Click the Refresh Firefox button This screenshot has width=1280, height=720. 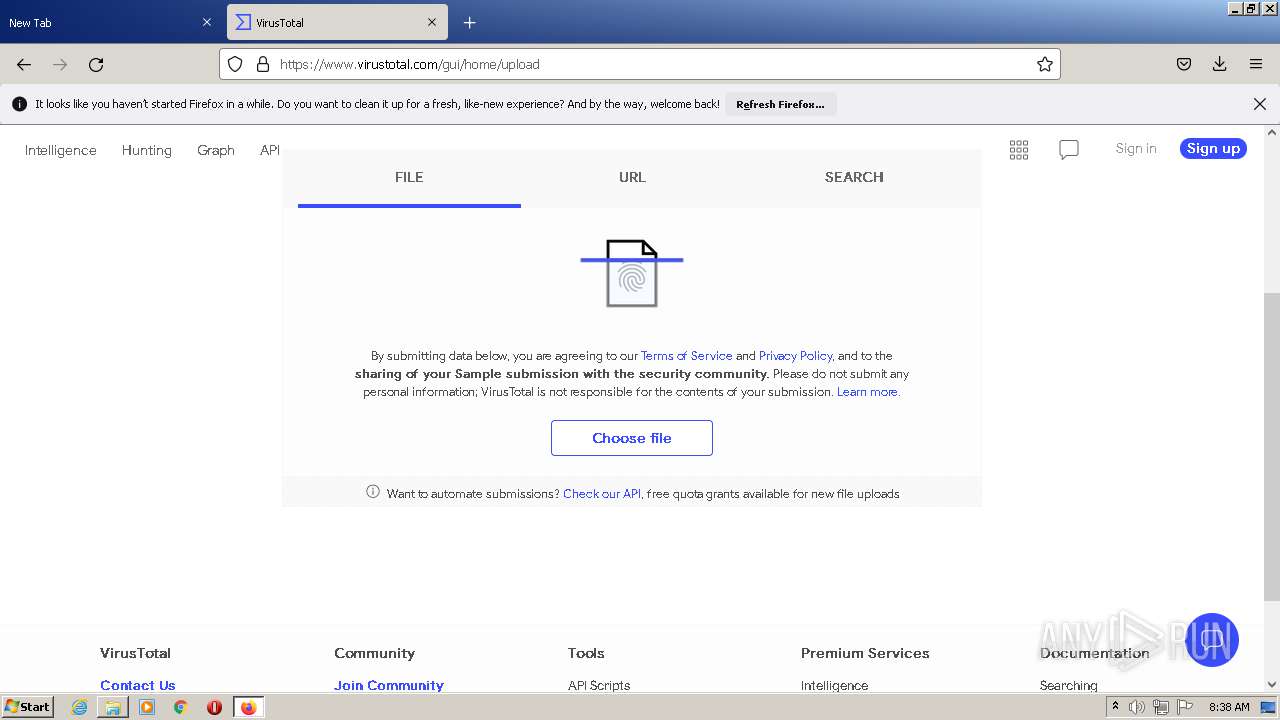[780, 104]
